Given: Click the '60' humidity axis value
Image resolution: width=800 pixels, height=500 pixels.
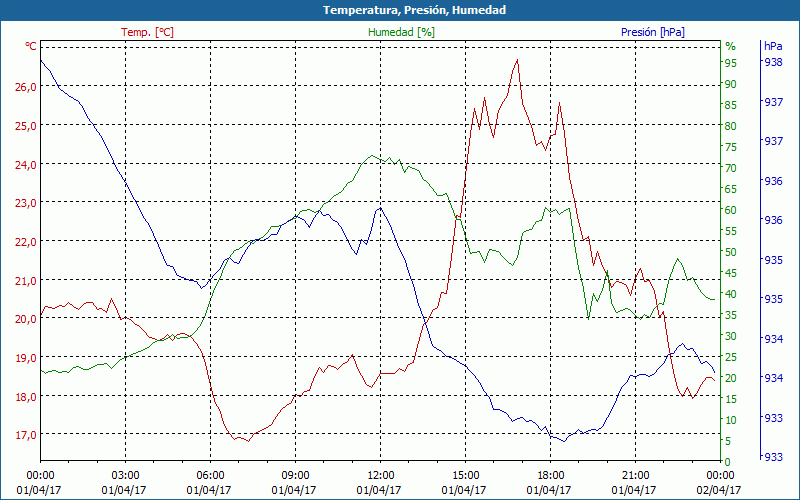Looking at the screenshot, I should [x=731, y=210].
